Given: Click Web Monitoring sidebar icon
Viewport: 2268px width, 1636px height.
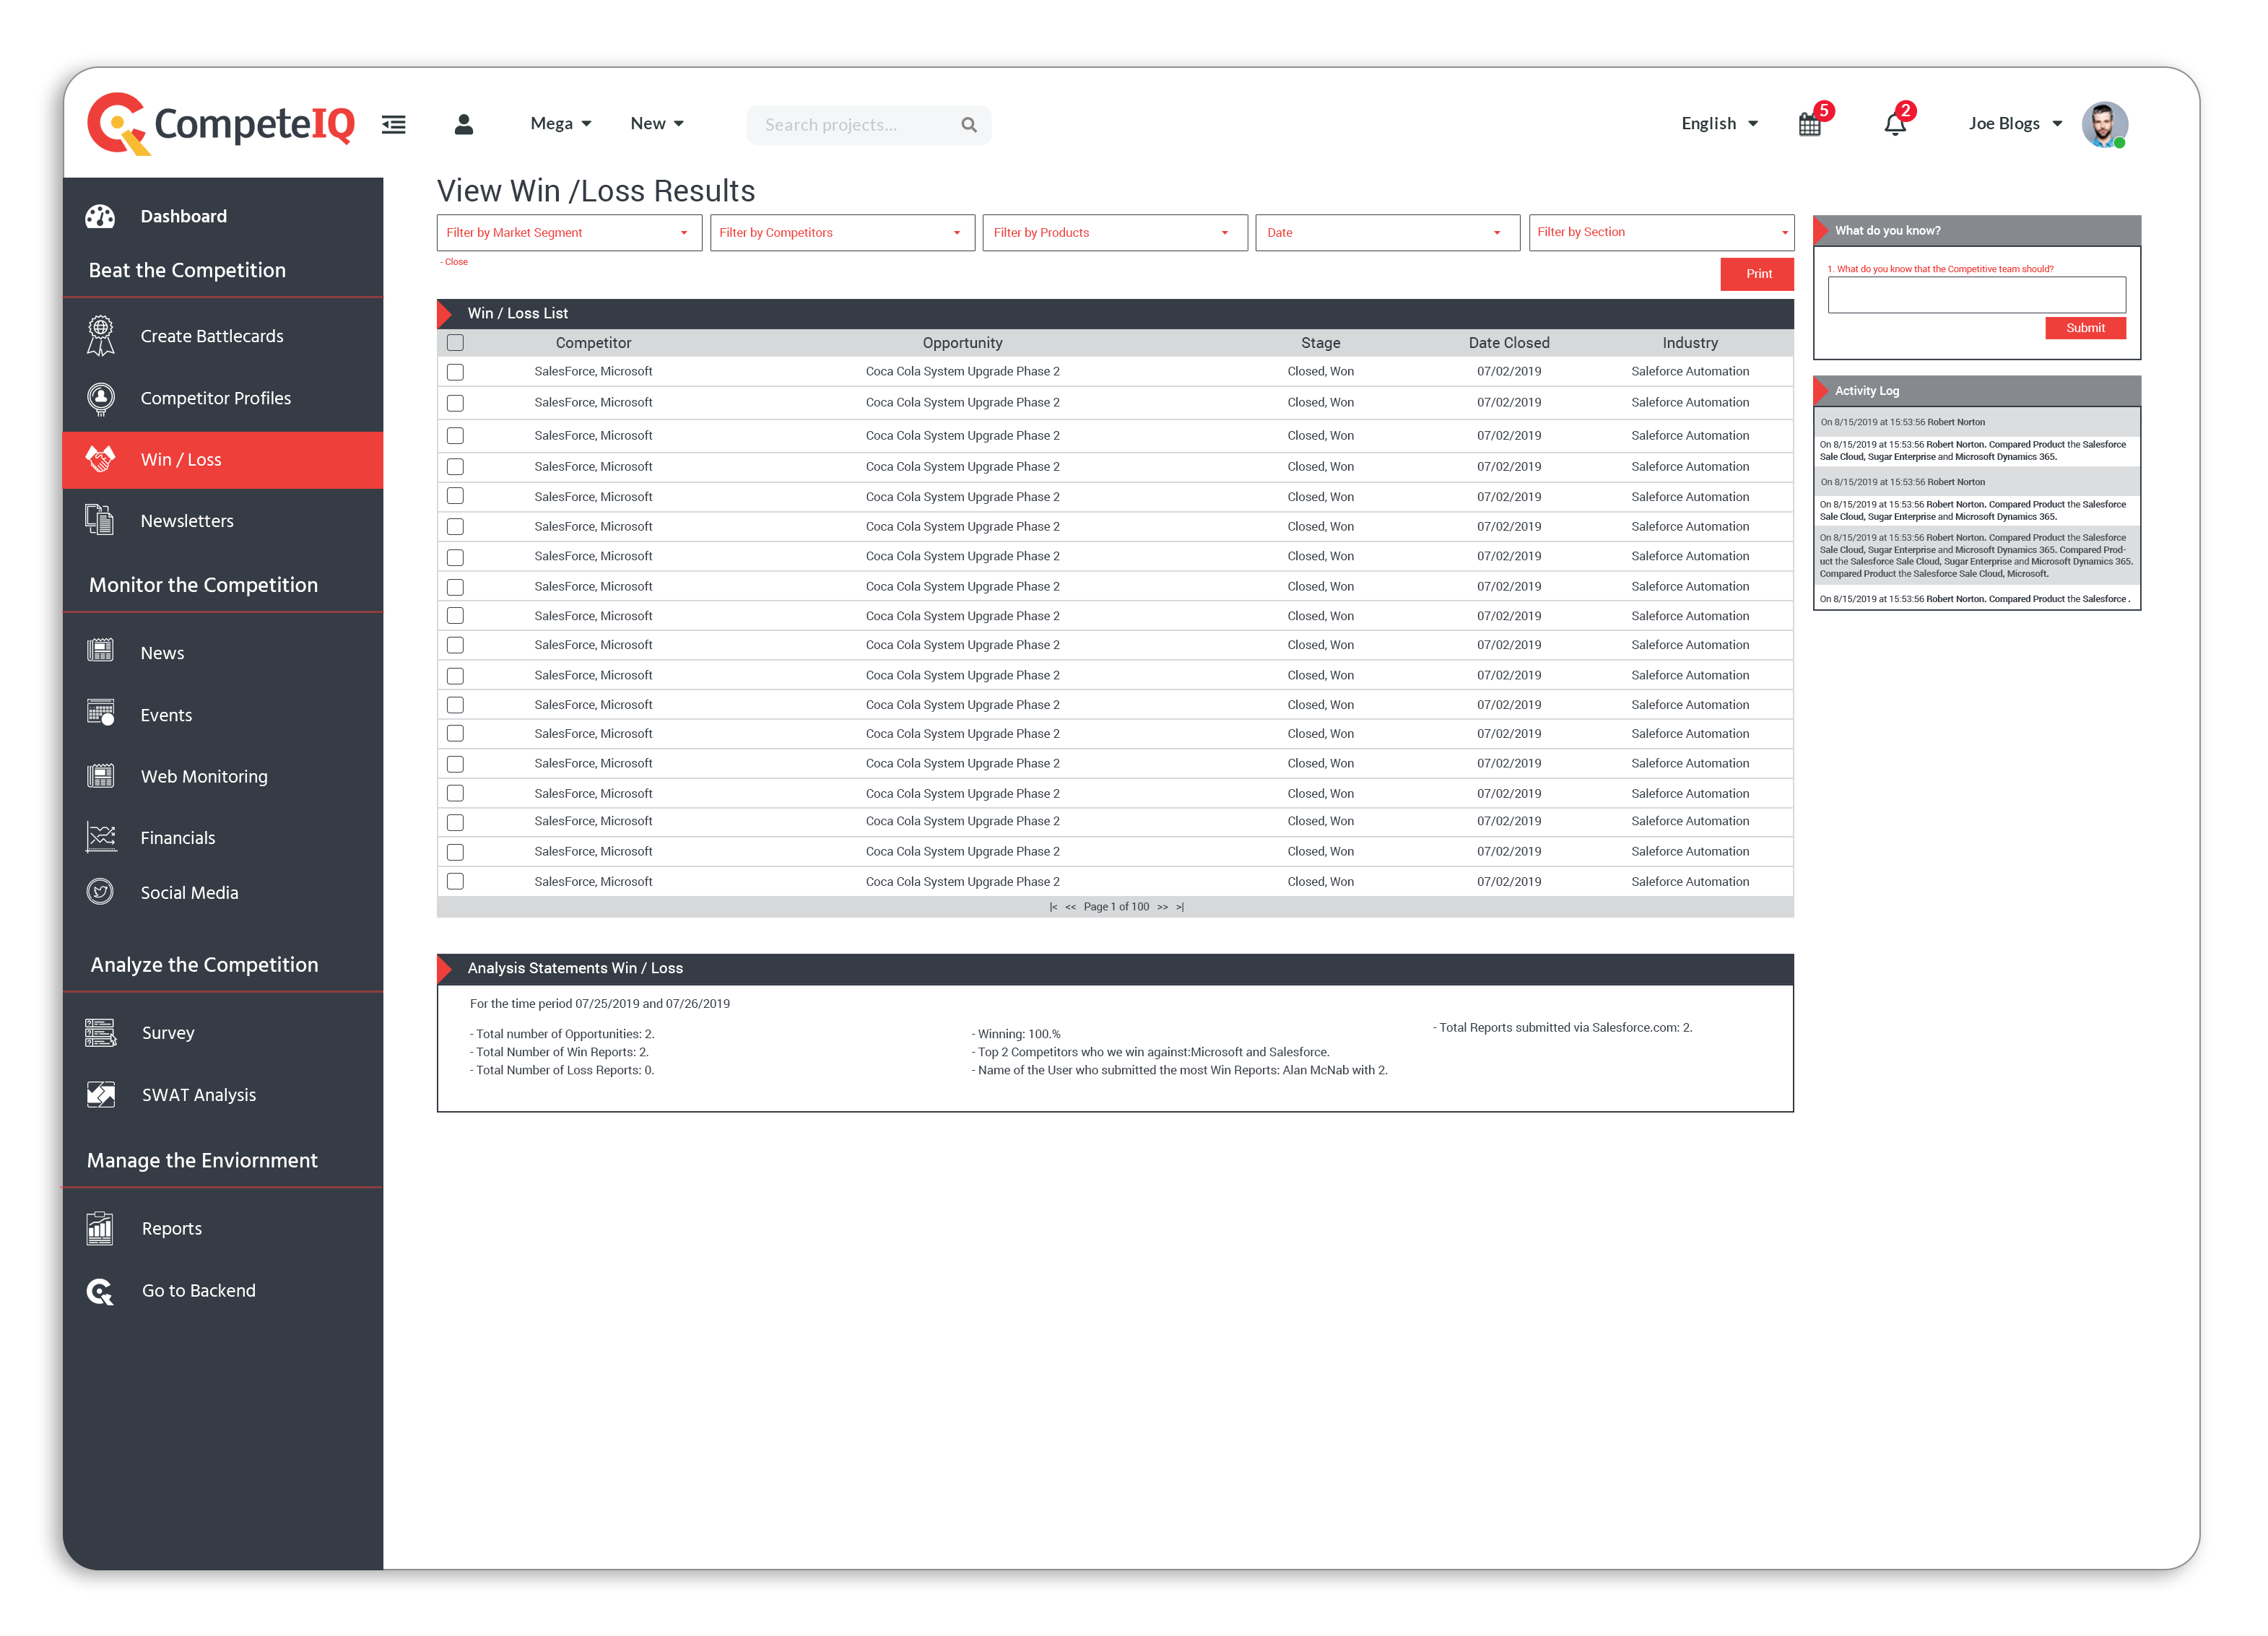Looking at the screenshot, I should pyautogui.click(x=100, y=775).
